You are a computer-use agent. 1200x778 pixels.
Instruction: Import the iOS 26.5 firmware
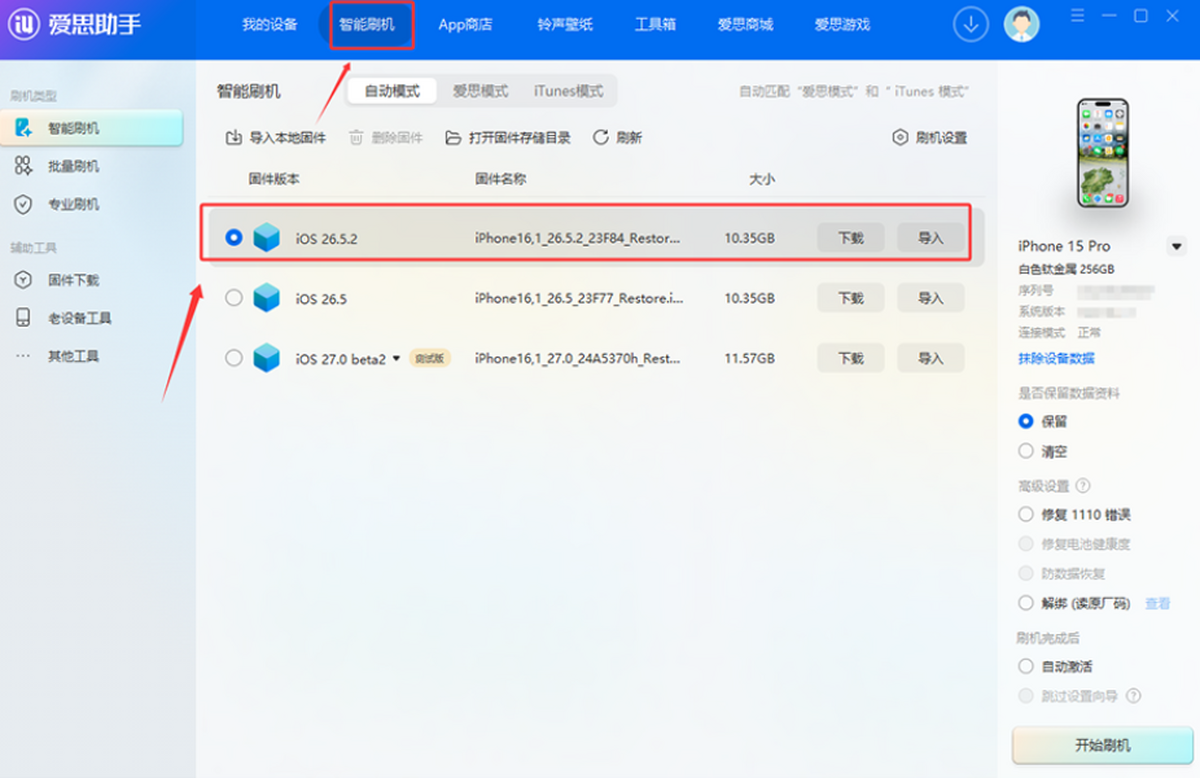(931, 298)
